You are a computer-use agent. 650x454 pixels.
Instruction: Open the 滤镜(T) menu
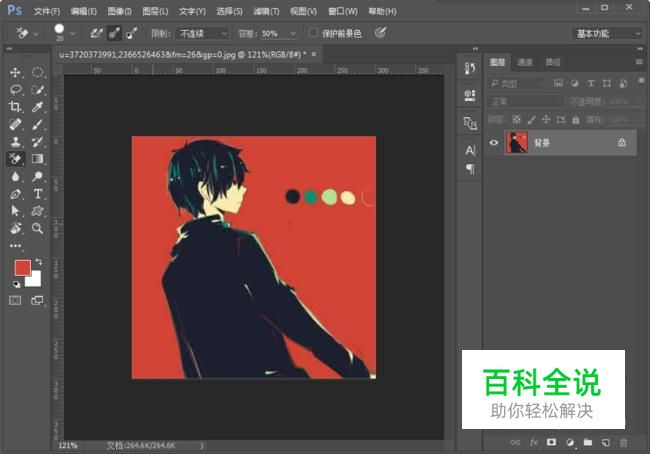coord(266,11)
